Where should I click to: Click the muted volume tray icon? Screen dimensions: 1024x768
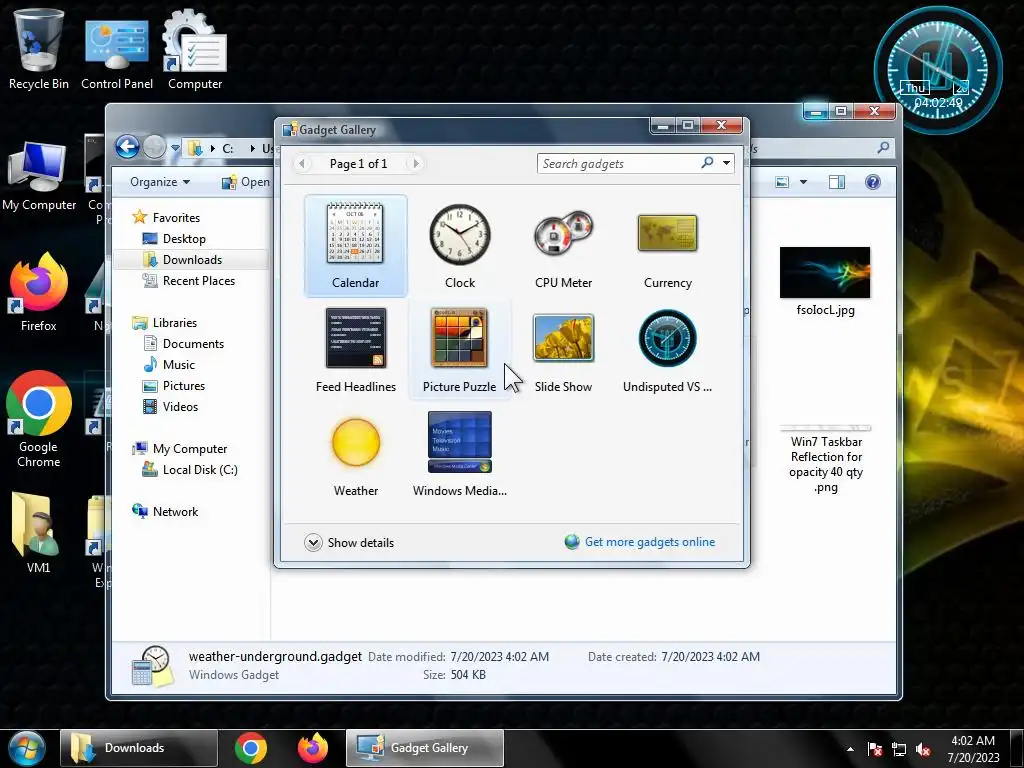click(923, 749)
